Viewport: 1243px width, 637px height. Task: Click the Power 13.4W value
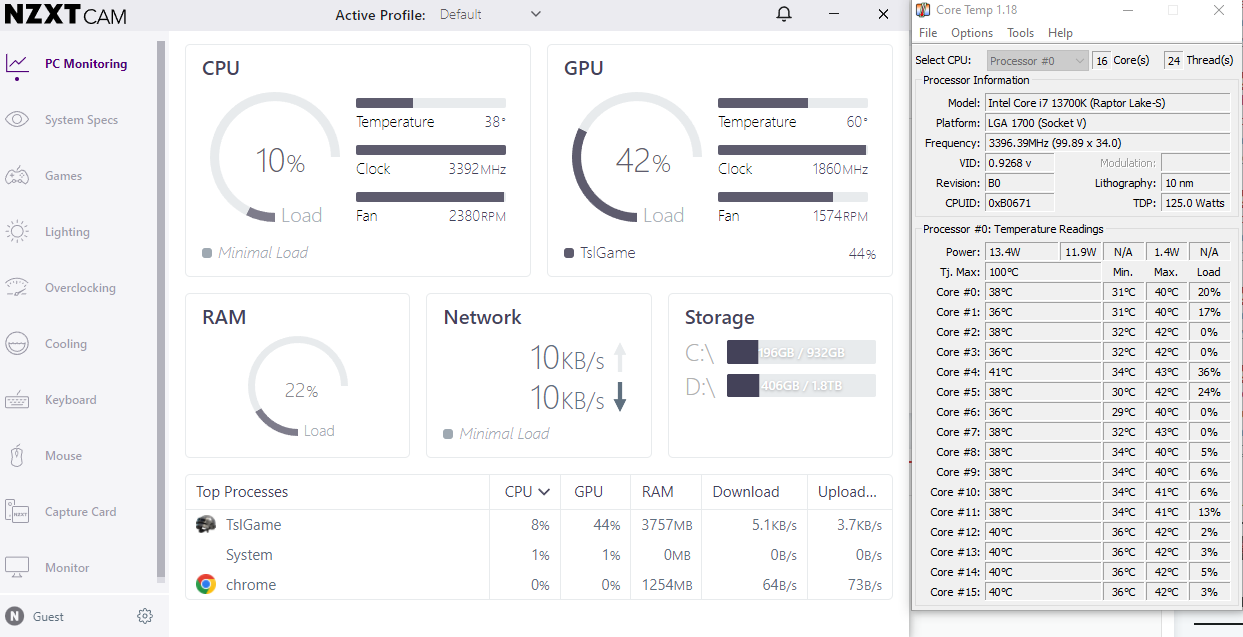(x=1022, y=252)
